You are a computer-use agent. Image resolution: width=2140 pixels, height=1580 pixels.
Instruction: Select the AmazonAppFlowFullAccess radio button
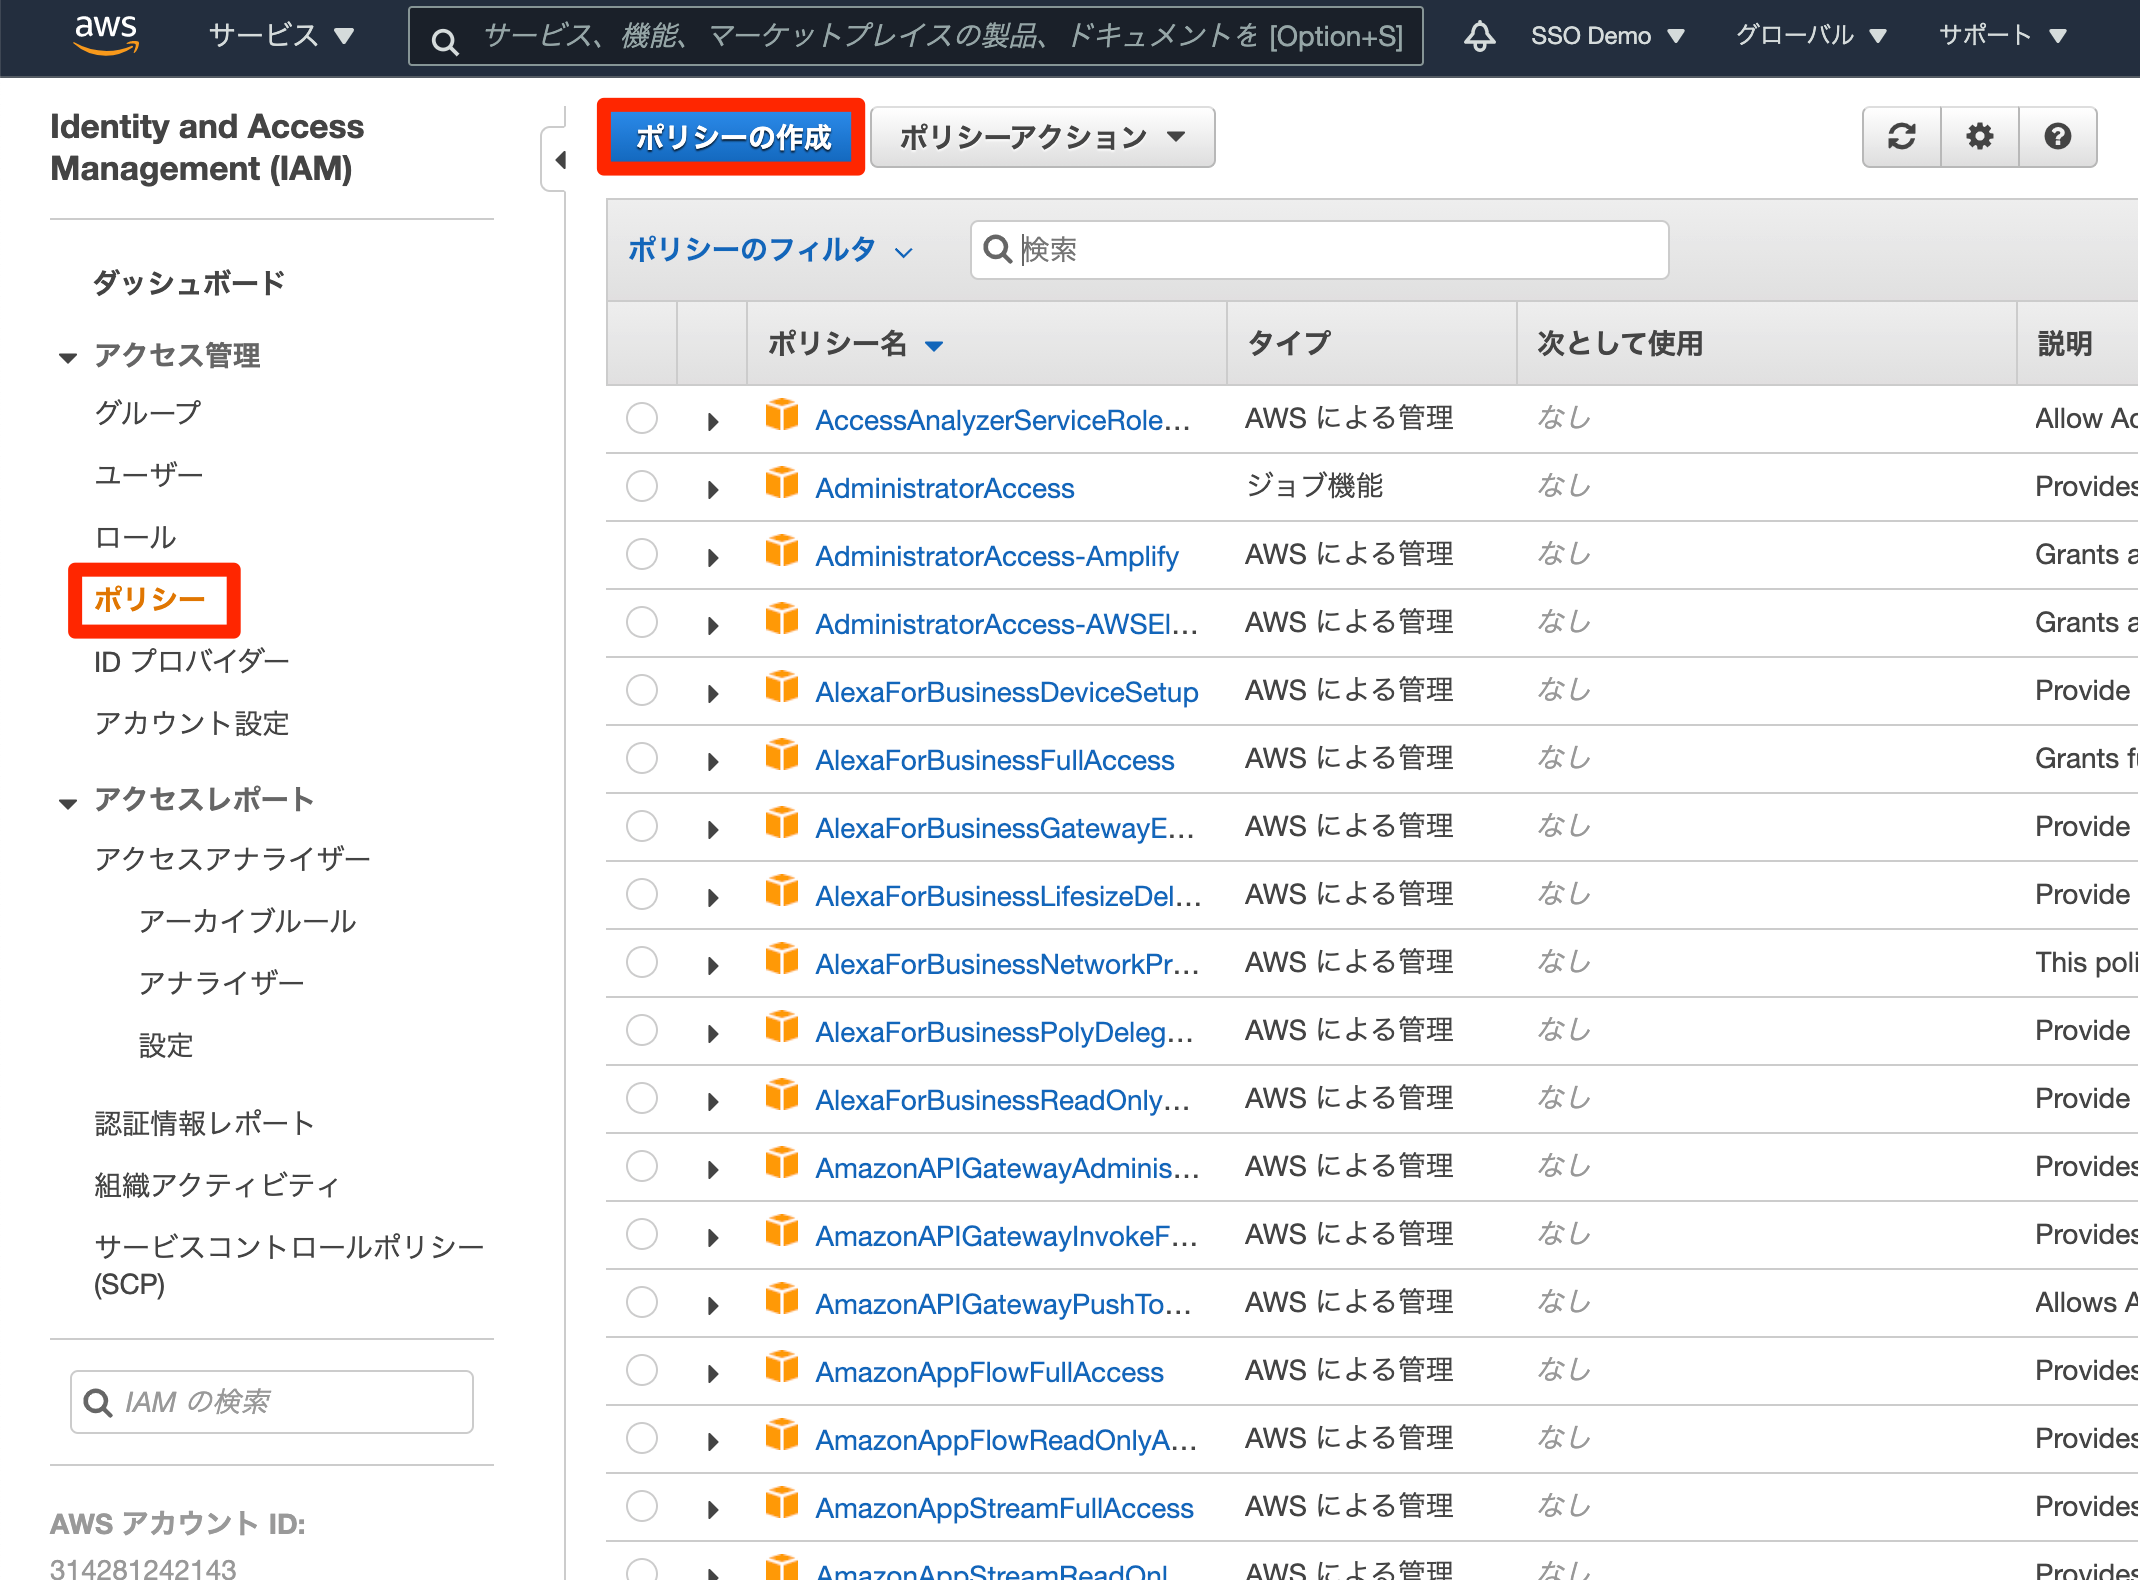click(x=642, y=1370)
